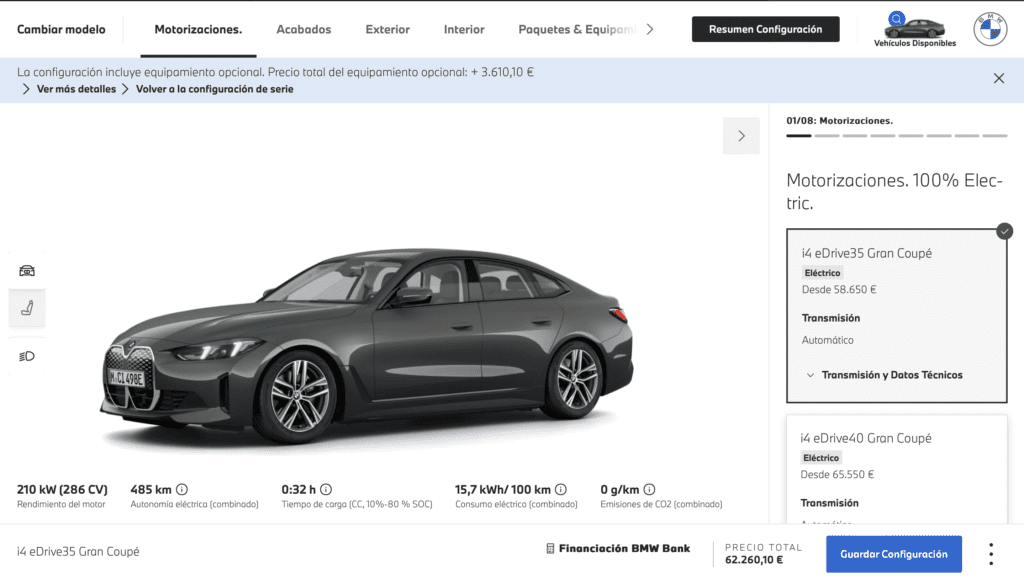Open the Acabados tab
Screen dimensions: 1024x584
(304, 29)
